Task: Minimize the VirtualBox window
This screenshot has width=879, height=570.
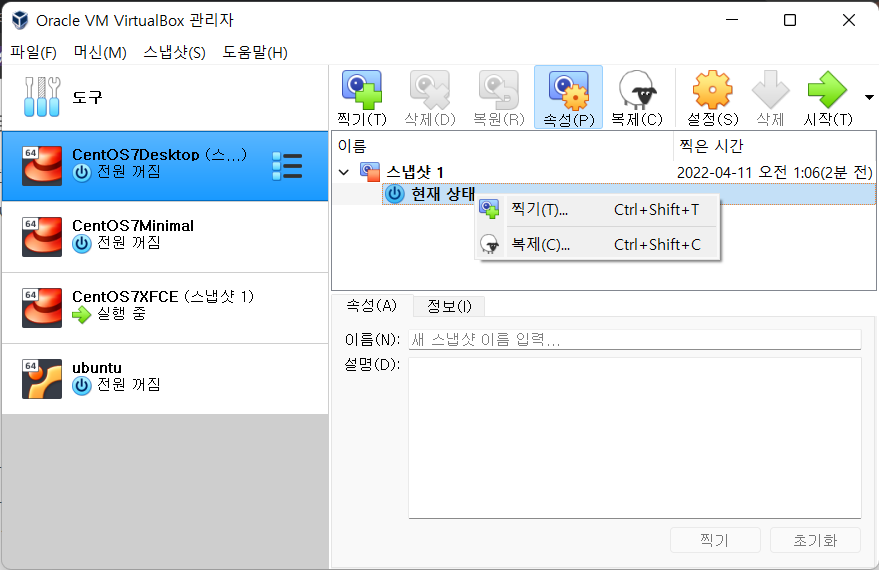Action: 732,20
